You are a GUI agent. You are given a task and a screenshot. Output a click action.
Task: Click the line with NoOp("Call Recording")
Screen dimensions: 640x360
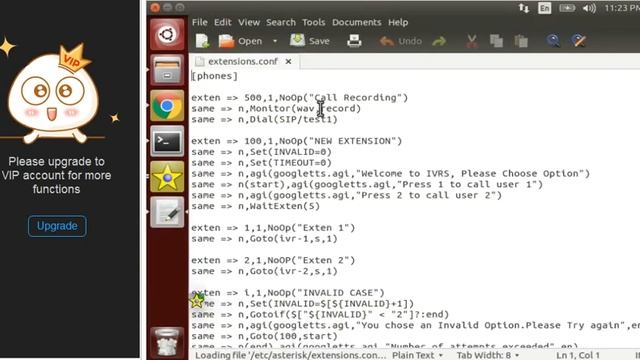[x=299, y=98]
